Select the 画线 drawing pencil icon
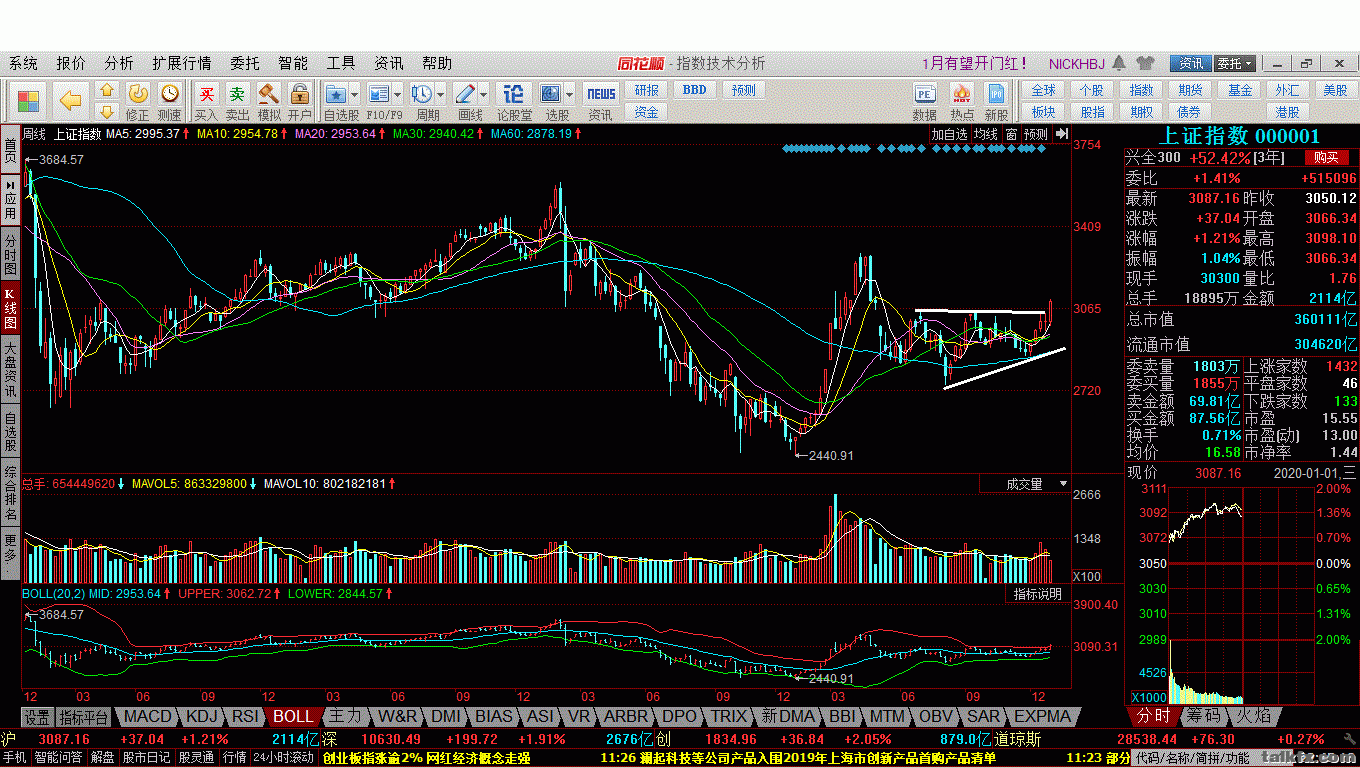 (x=465, y=94)
